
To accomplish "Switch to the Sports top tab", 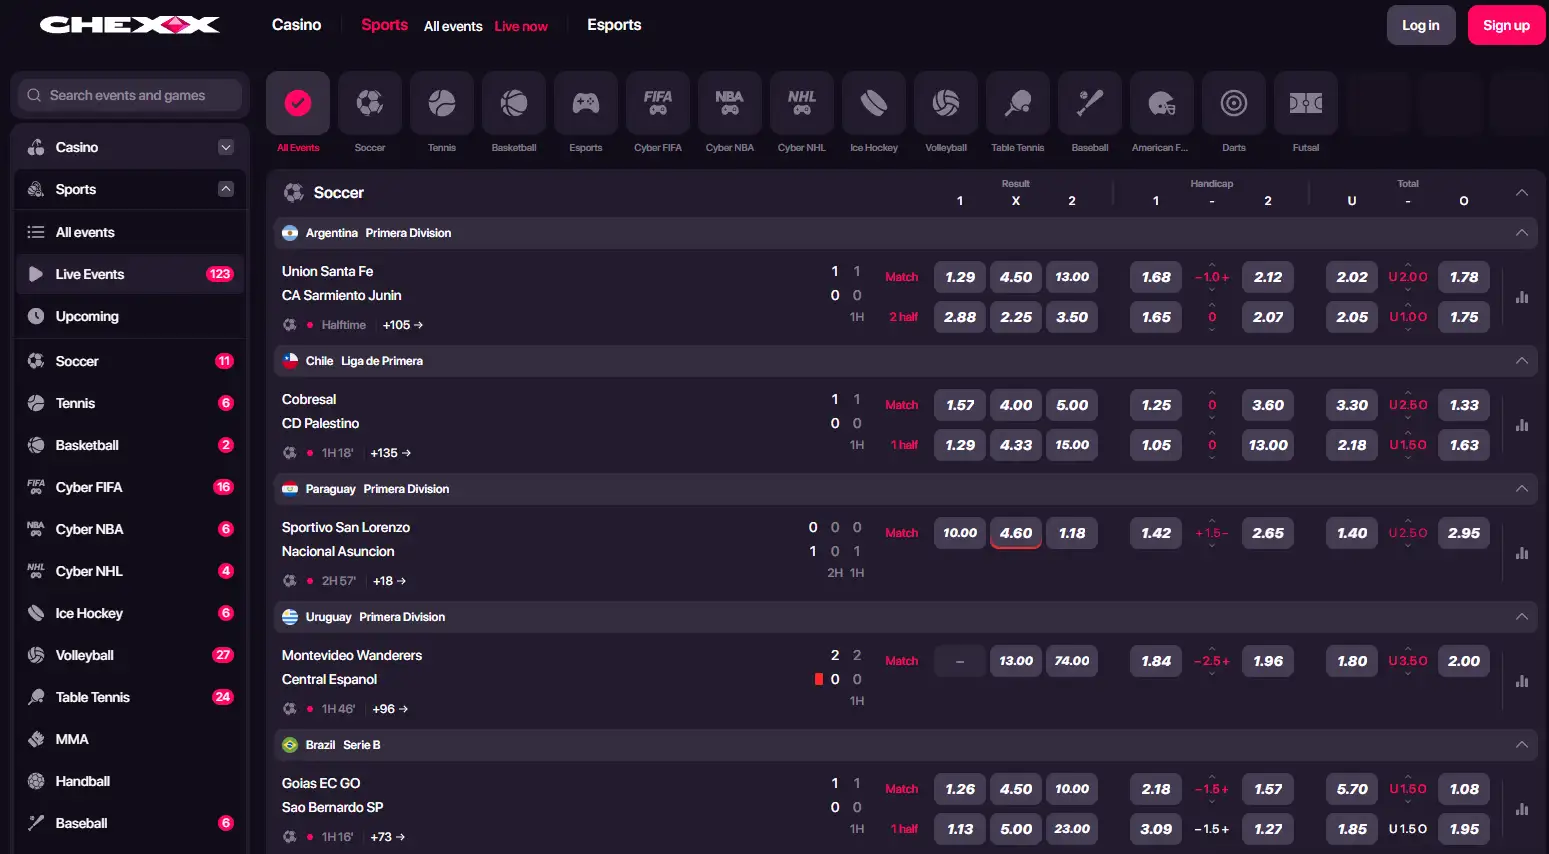I will coord(385,25).
